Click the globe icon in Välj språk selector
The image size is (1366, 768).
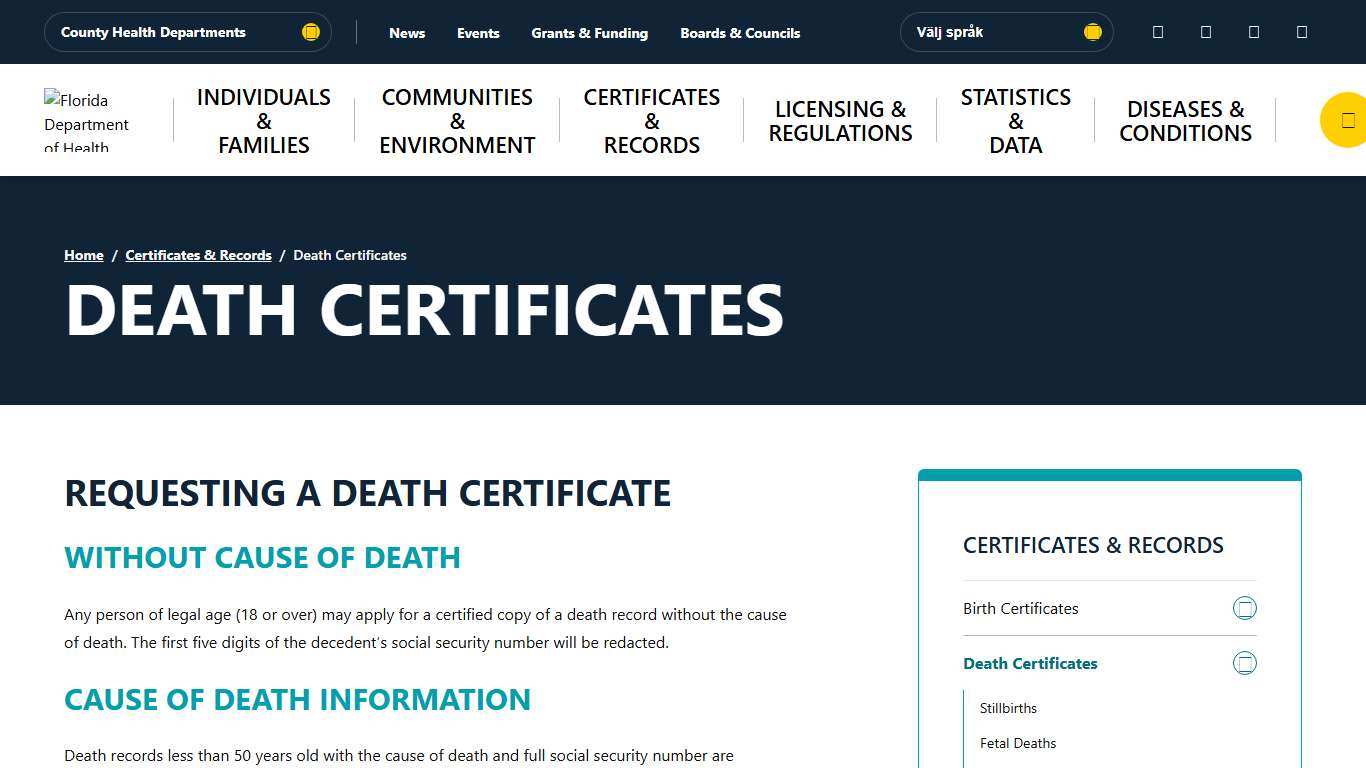[1092, 31]
